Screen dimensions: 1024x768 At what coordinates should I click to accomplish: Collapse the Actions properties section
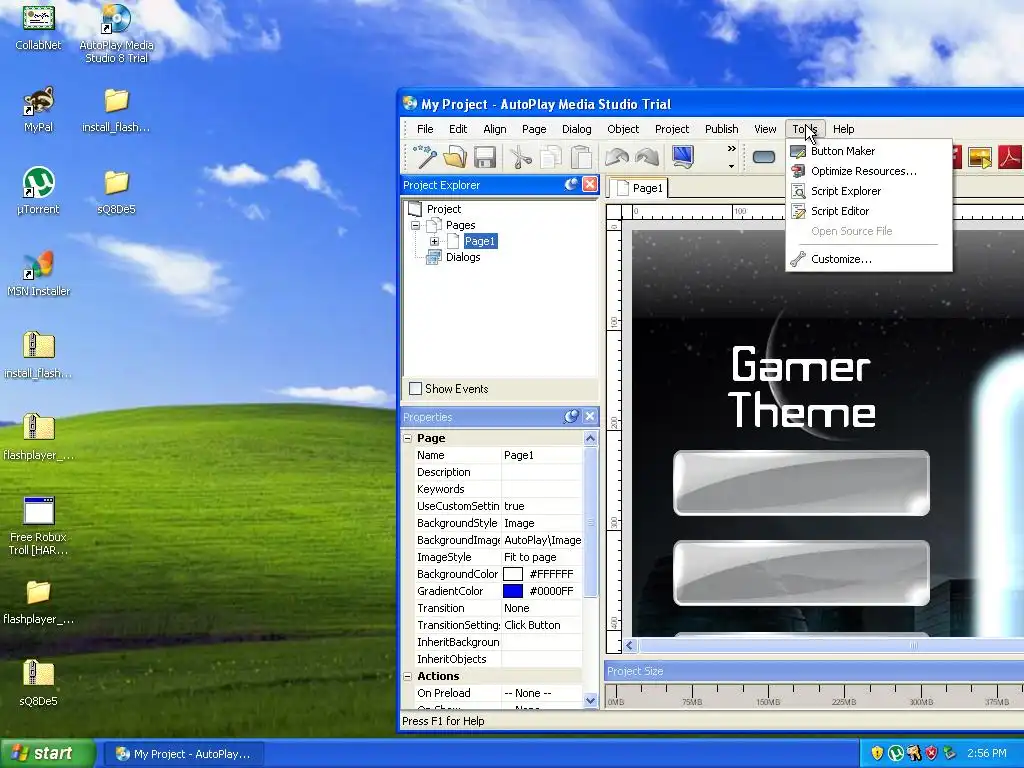pos(408,677)
